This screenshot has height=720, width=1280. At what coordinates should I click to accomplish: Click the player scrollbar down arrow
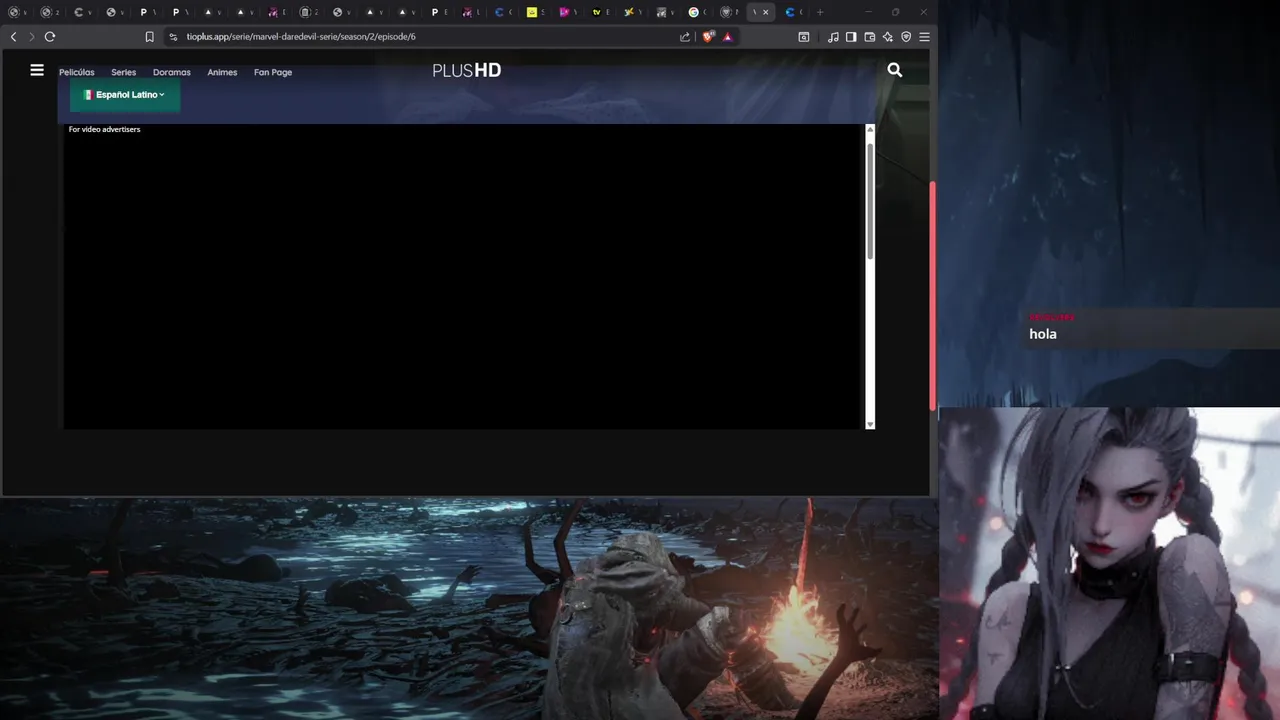pyautogui.click(x=870, y=424)
